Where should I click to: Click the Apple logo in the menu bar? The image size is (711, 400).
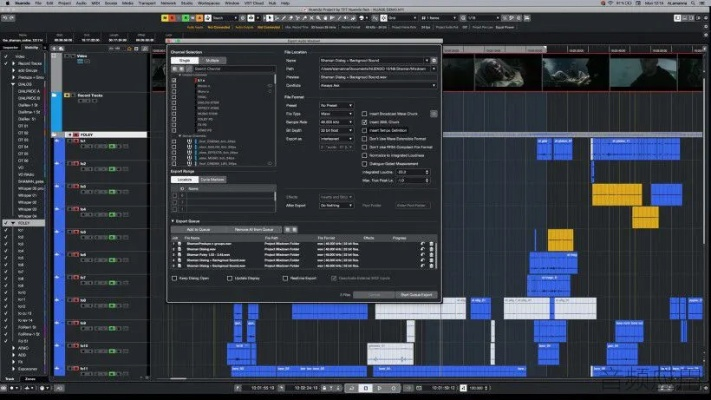coord(7,4)
